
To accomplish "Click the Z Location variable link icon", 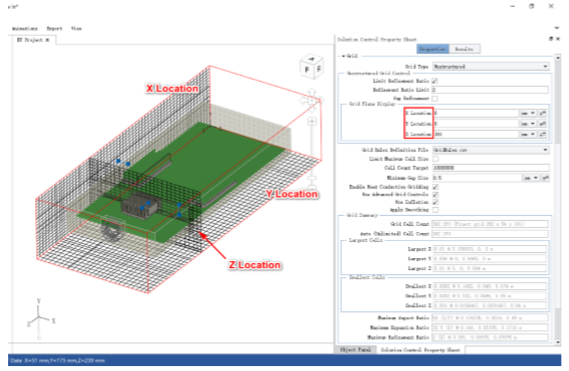I will pyautogui.click(x=542, y=134).
